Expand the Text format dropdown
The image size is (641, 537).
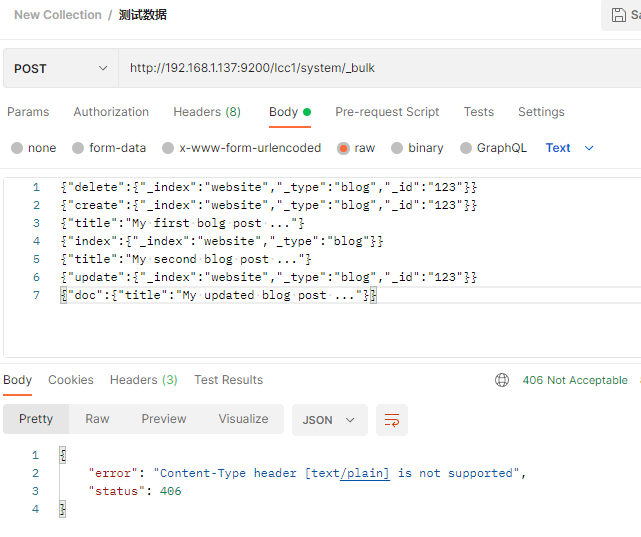tap(570, 148)
